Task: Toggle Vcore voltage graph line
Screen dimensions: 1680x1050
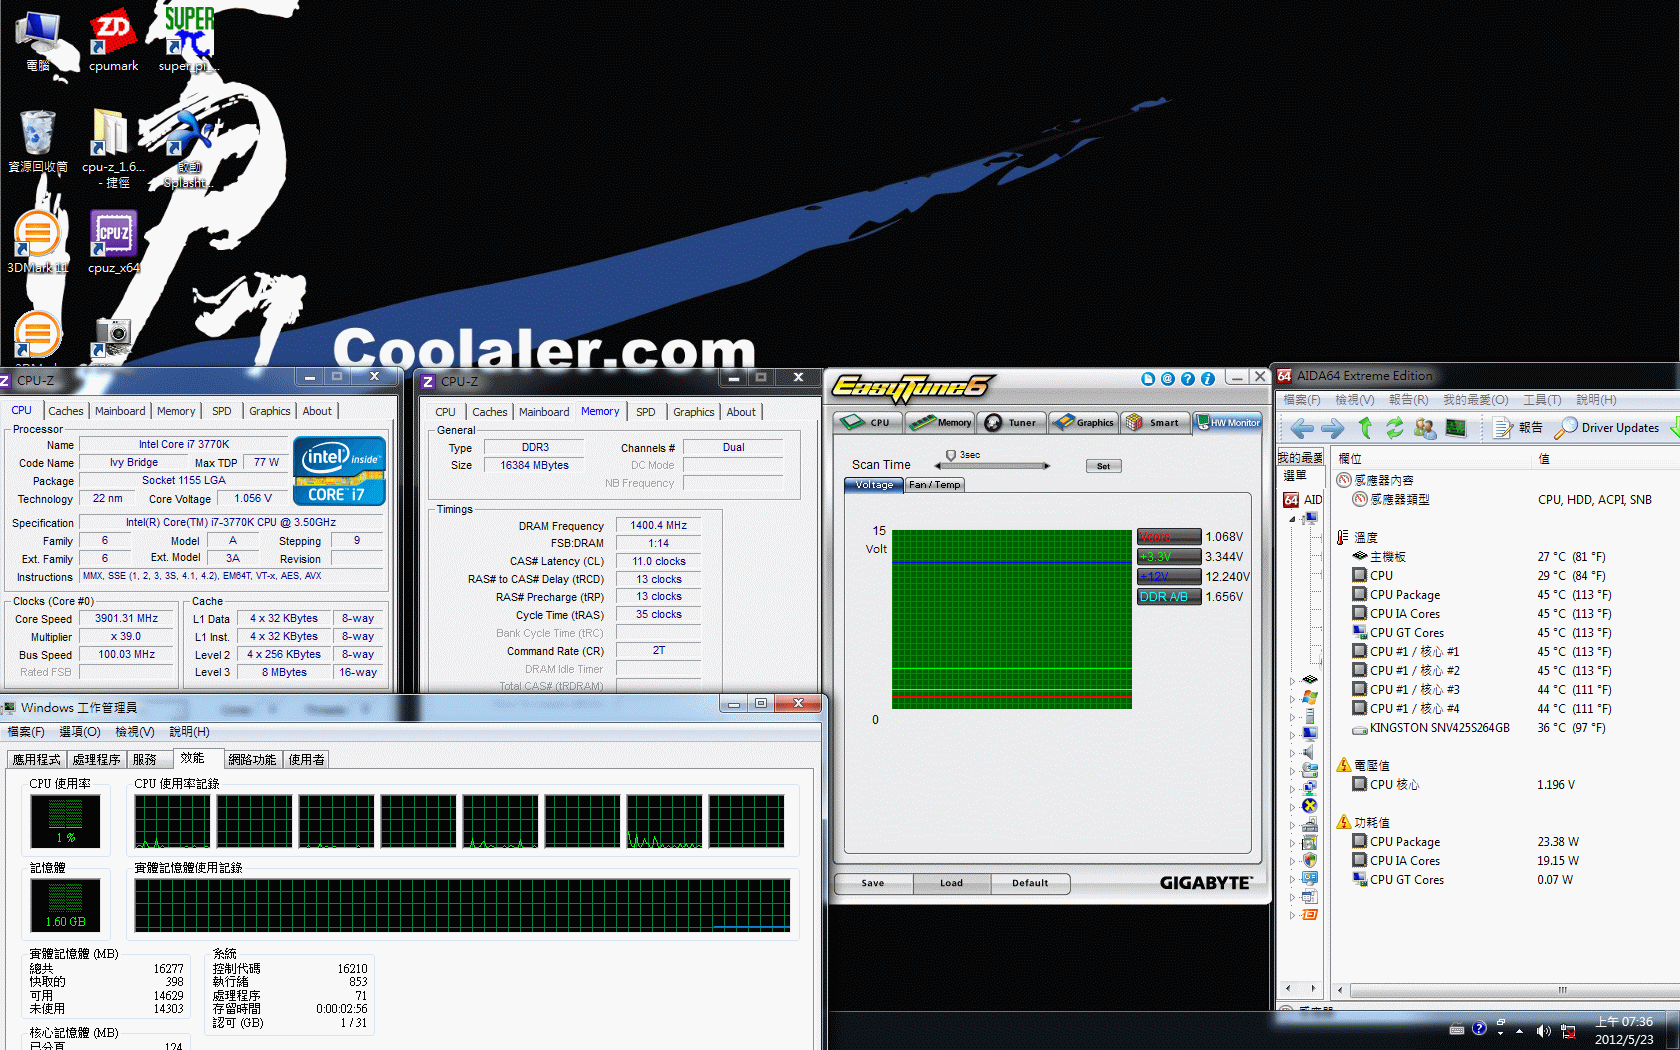Action: tap(1169, 537)
